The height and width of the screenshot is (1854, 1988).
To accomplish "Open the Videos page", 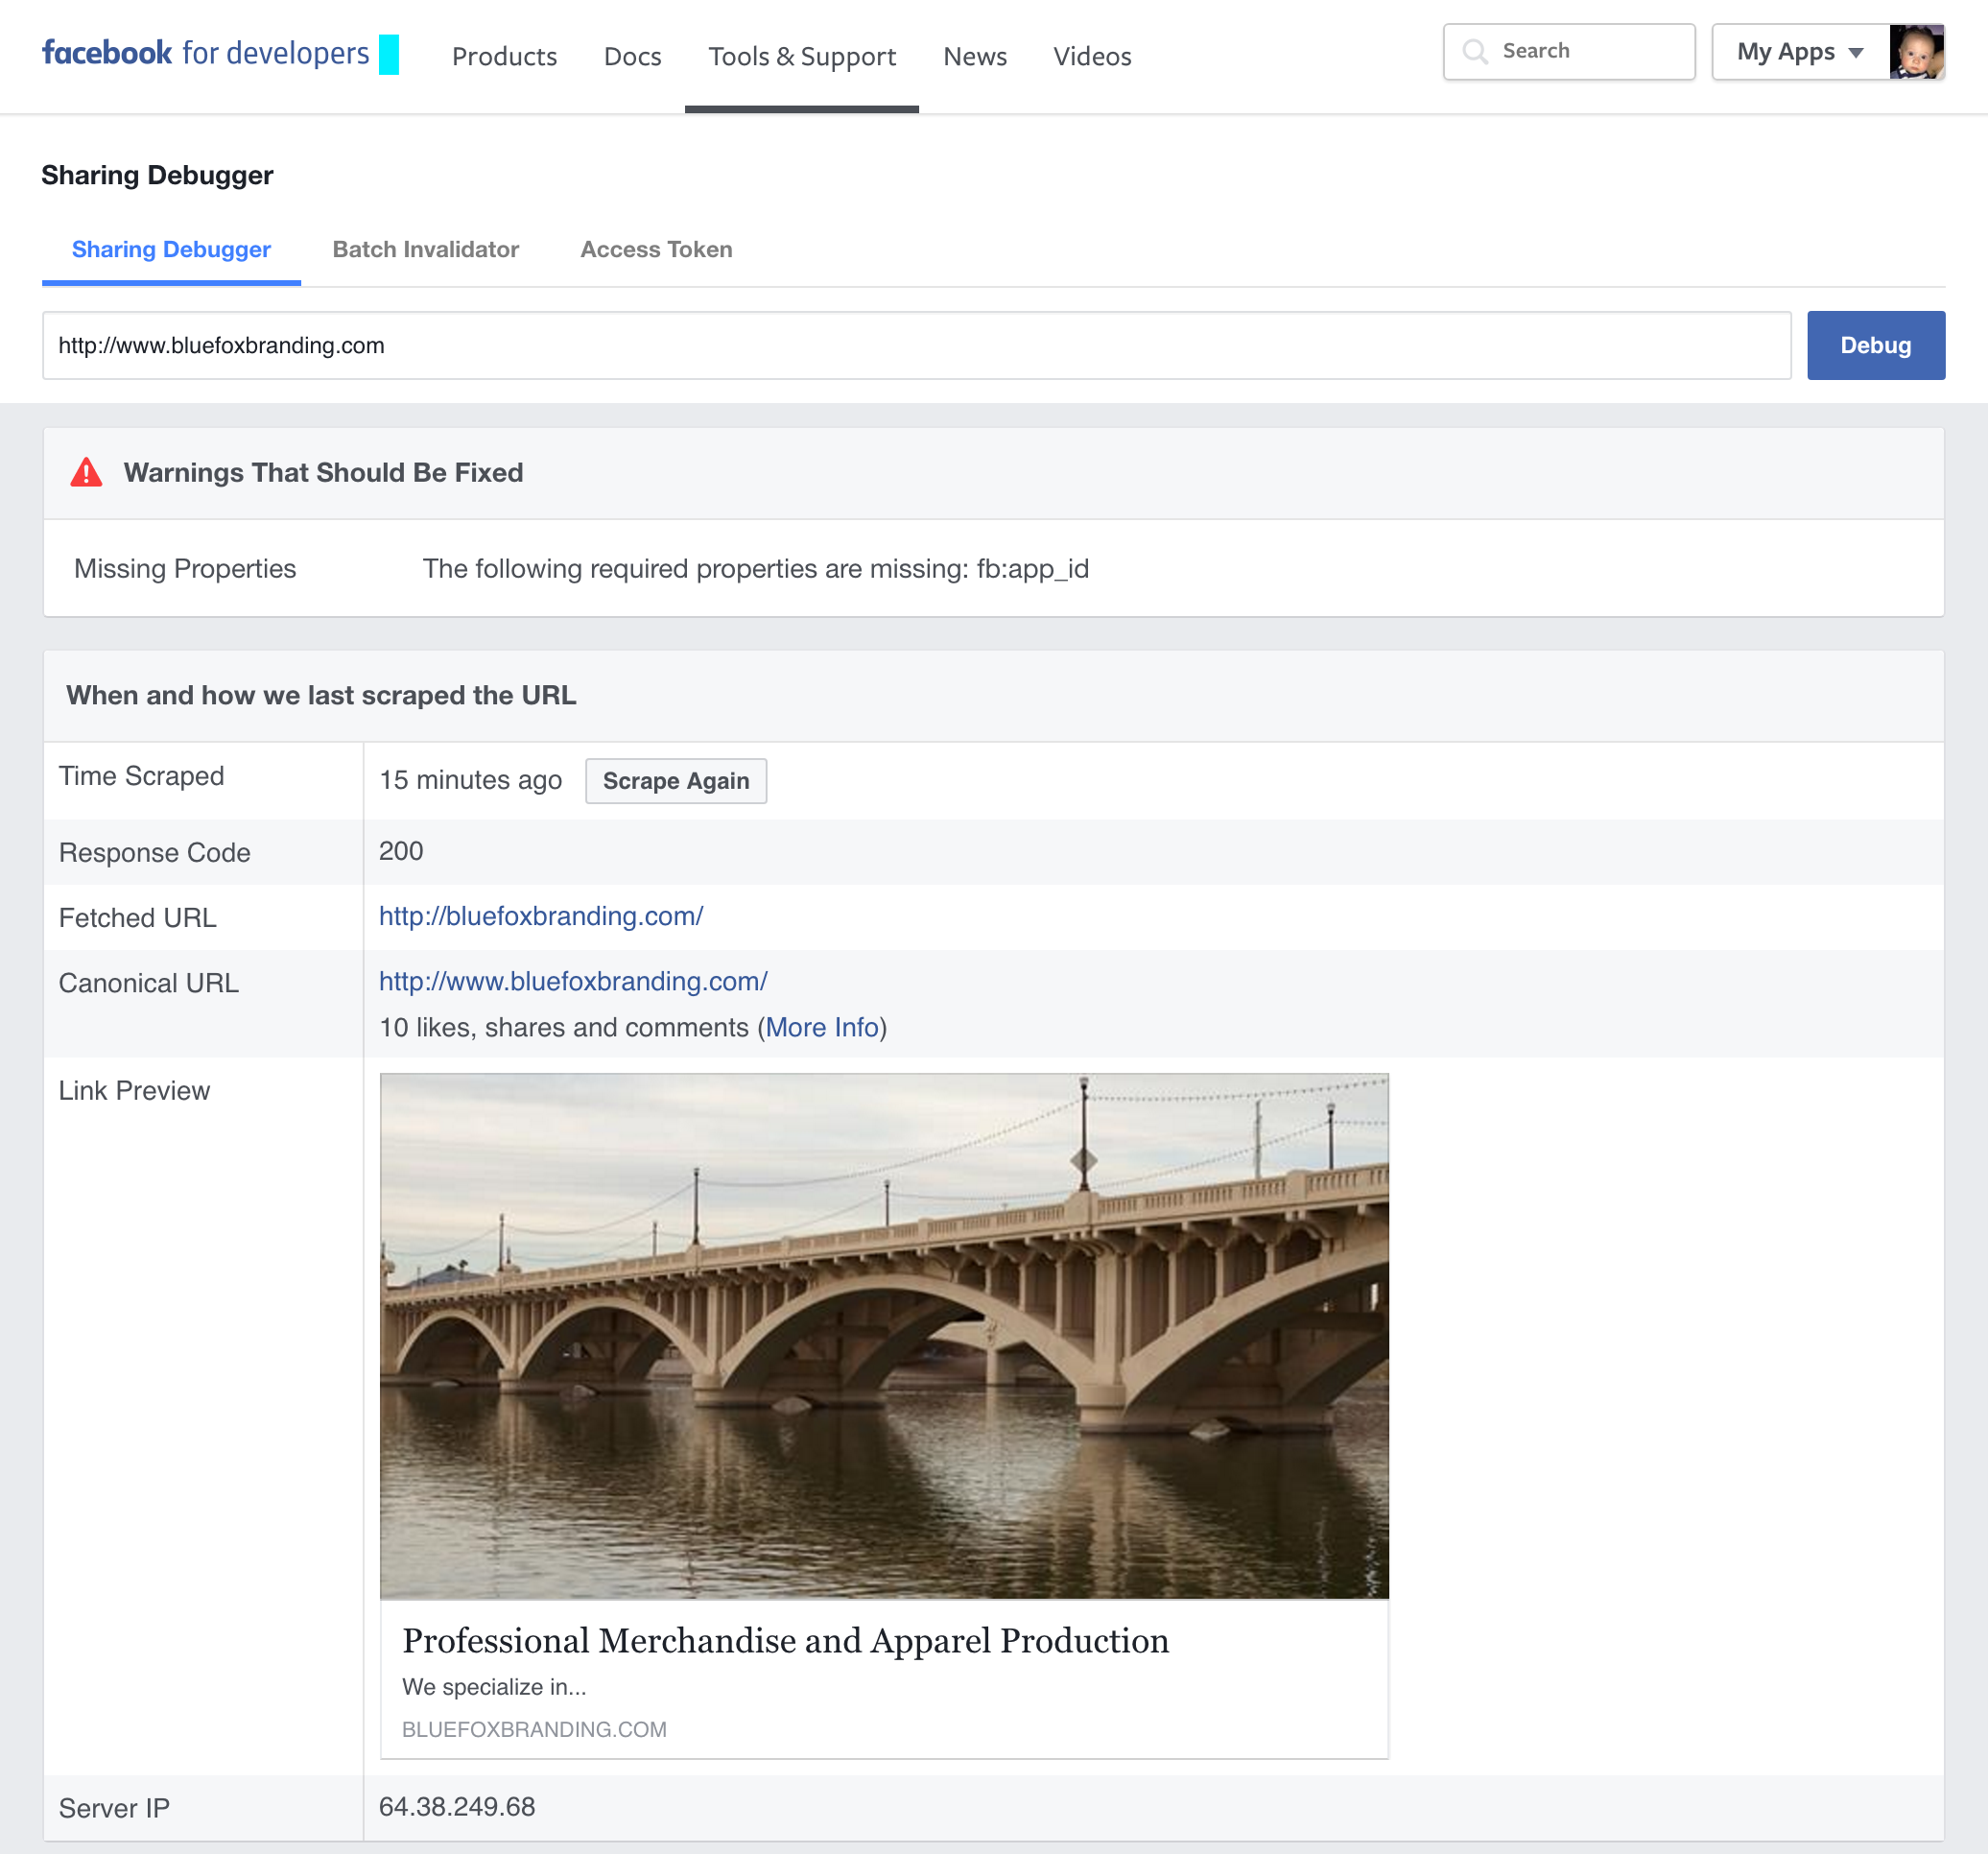I will click(1091, 57).
